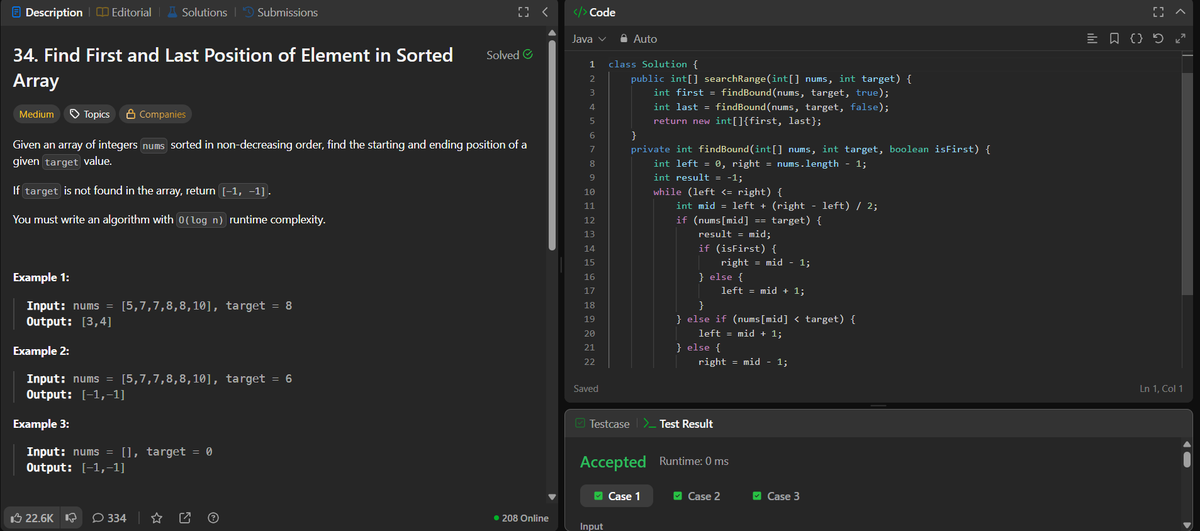Select the Case 2 result
The image size is (1200, 531).
pos(696,496)
